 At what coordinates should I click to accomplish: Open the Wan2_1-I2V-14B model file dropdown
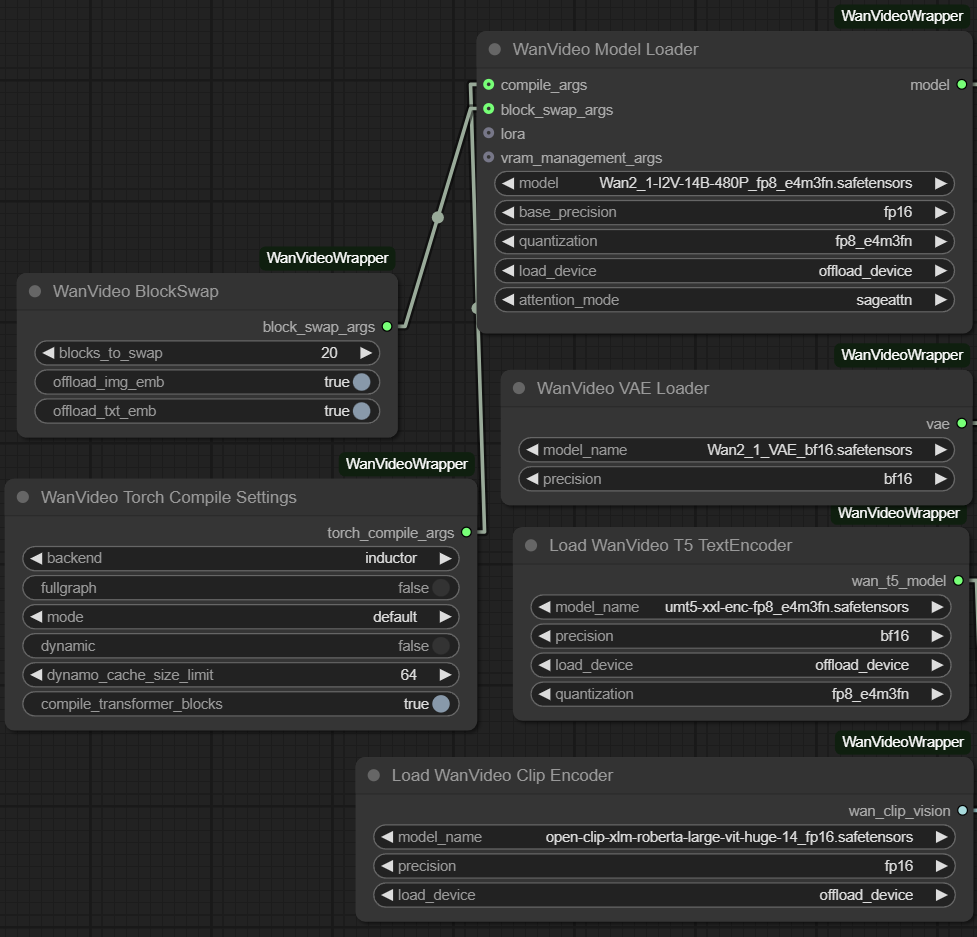click(724, 183)
